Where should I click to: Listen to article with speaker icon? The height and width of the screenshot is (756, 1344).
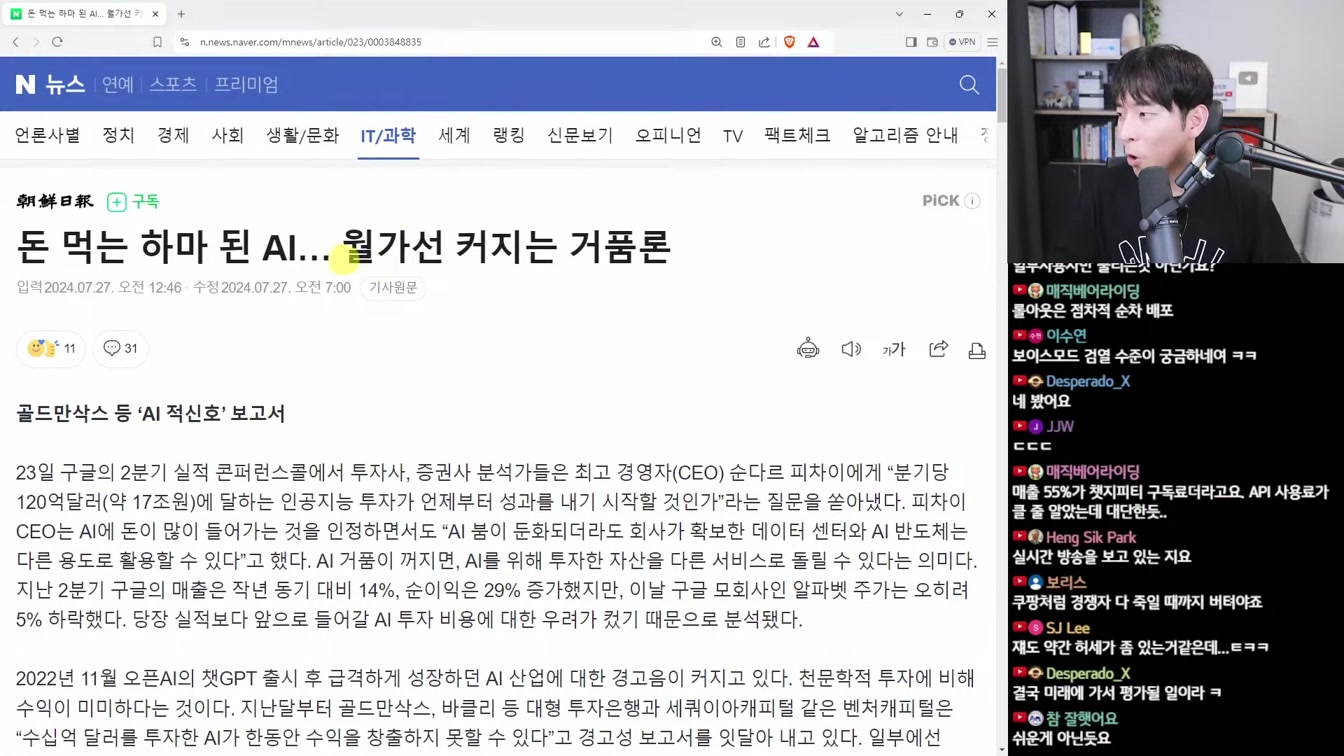tap(851, 349)
